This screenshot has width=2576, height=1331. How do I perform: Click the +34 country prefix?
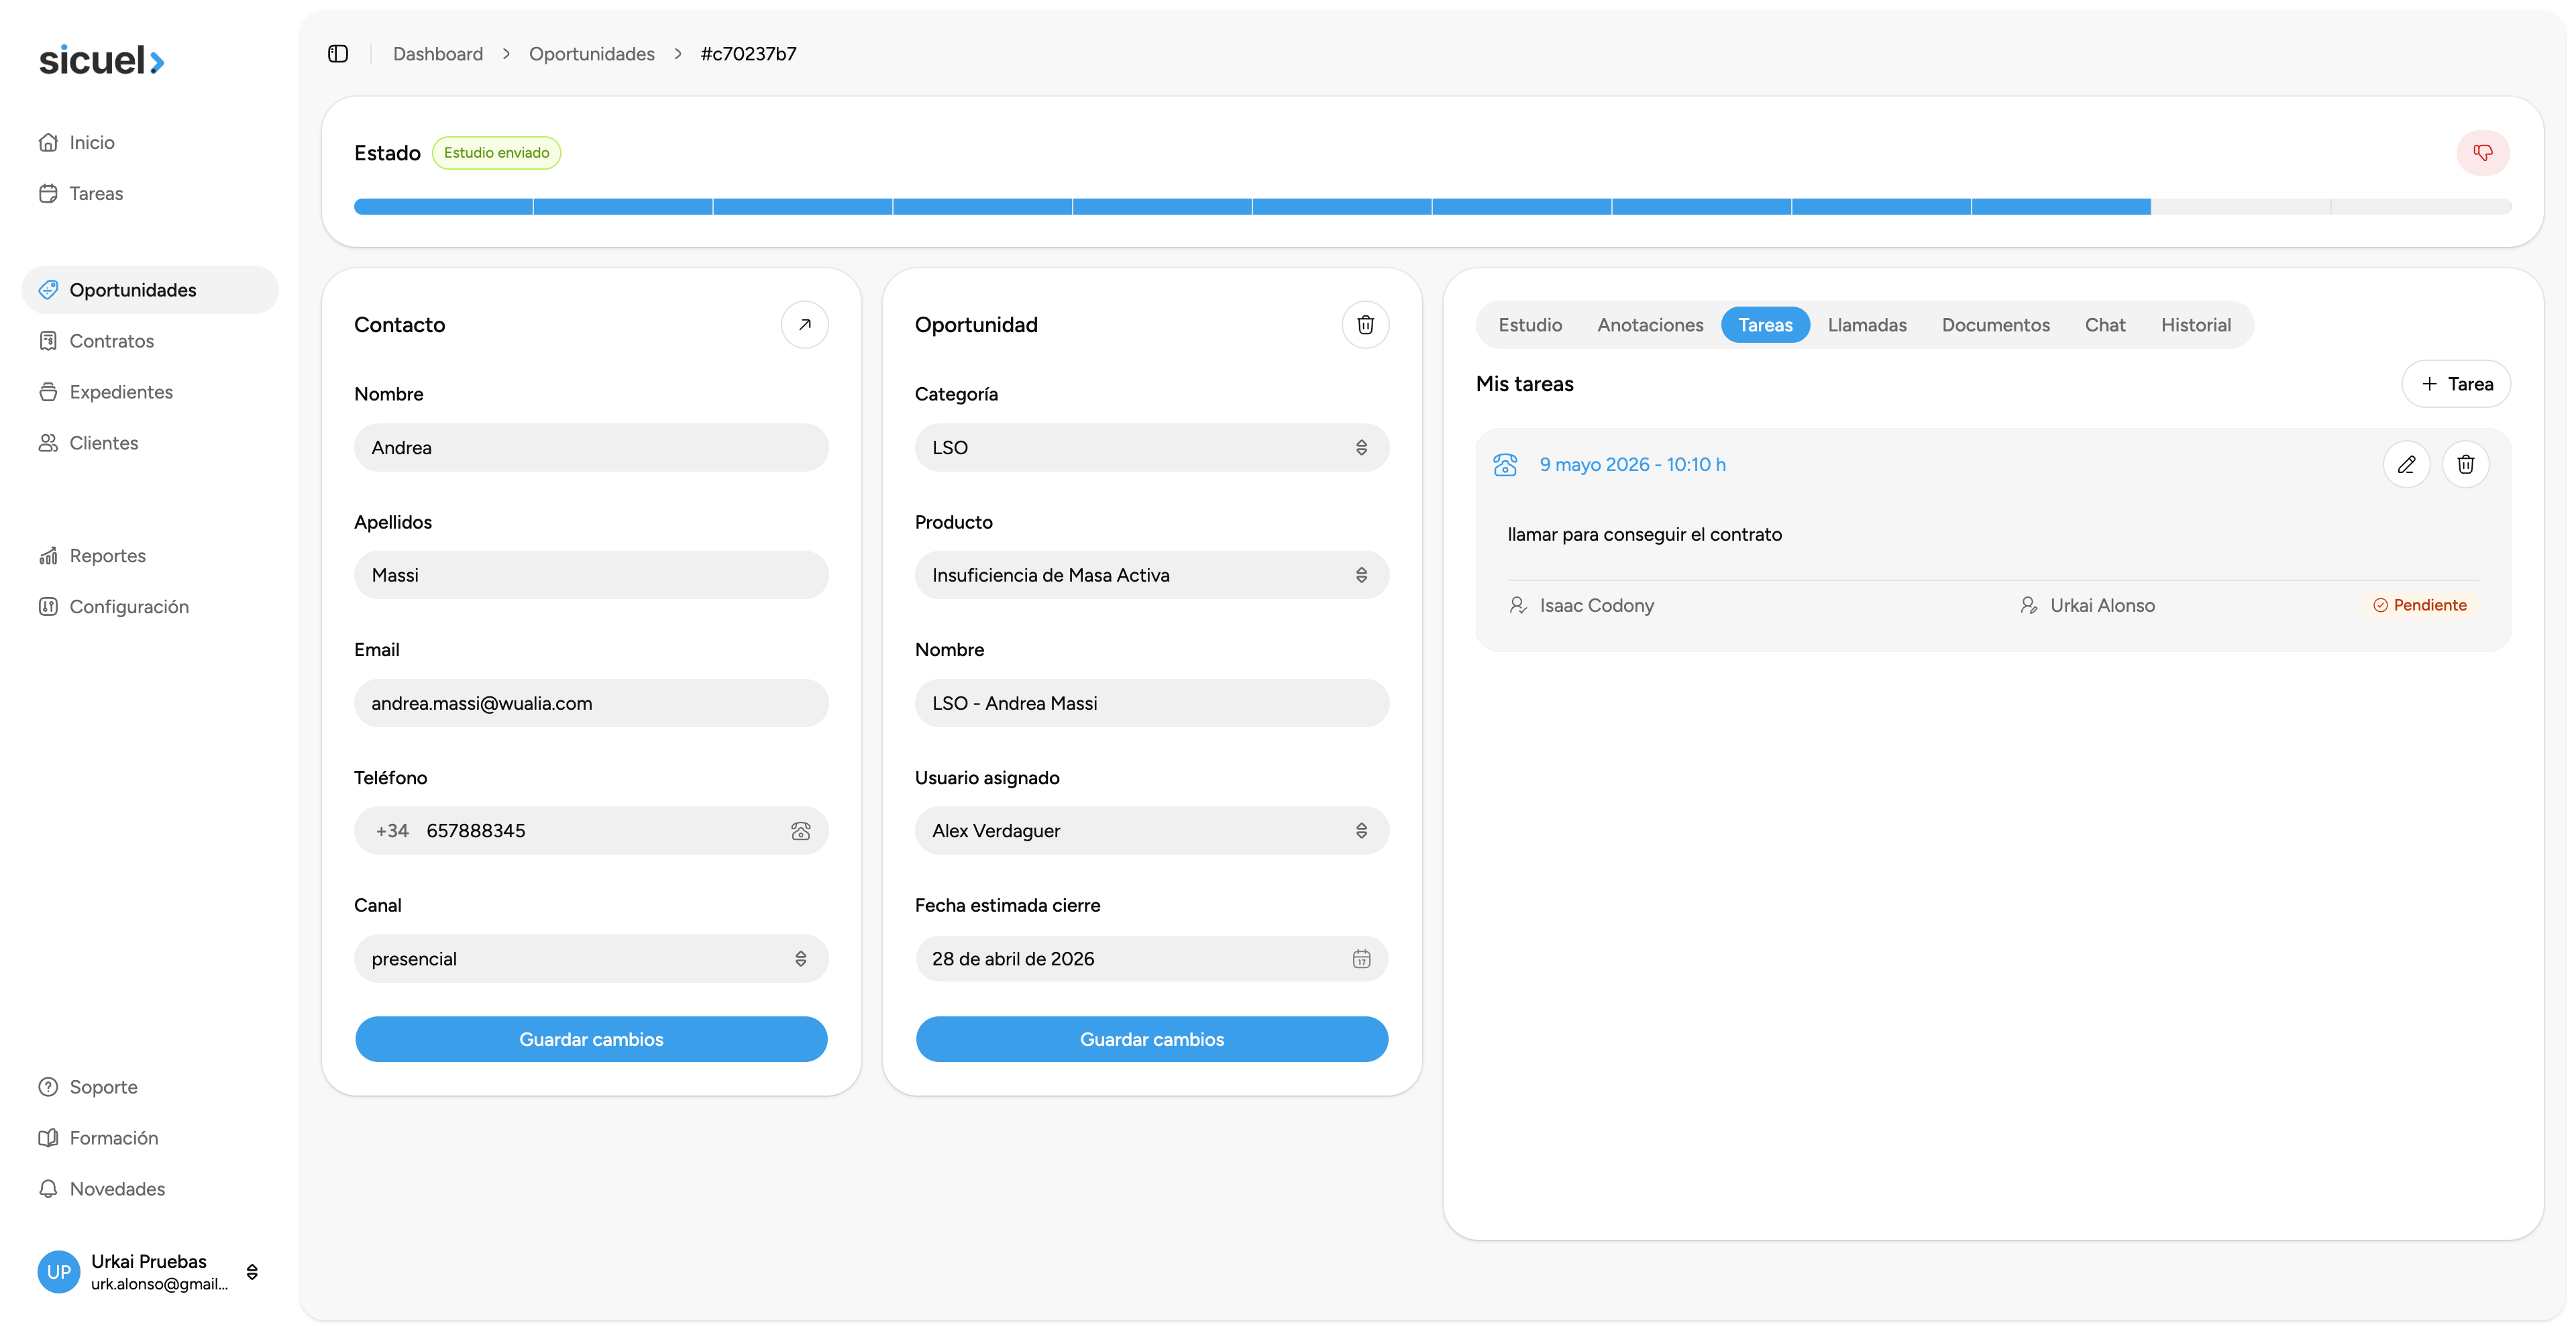pyautogui.click(x=392, y=831)
